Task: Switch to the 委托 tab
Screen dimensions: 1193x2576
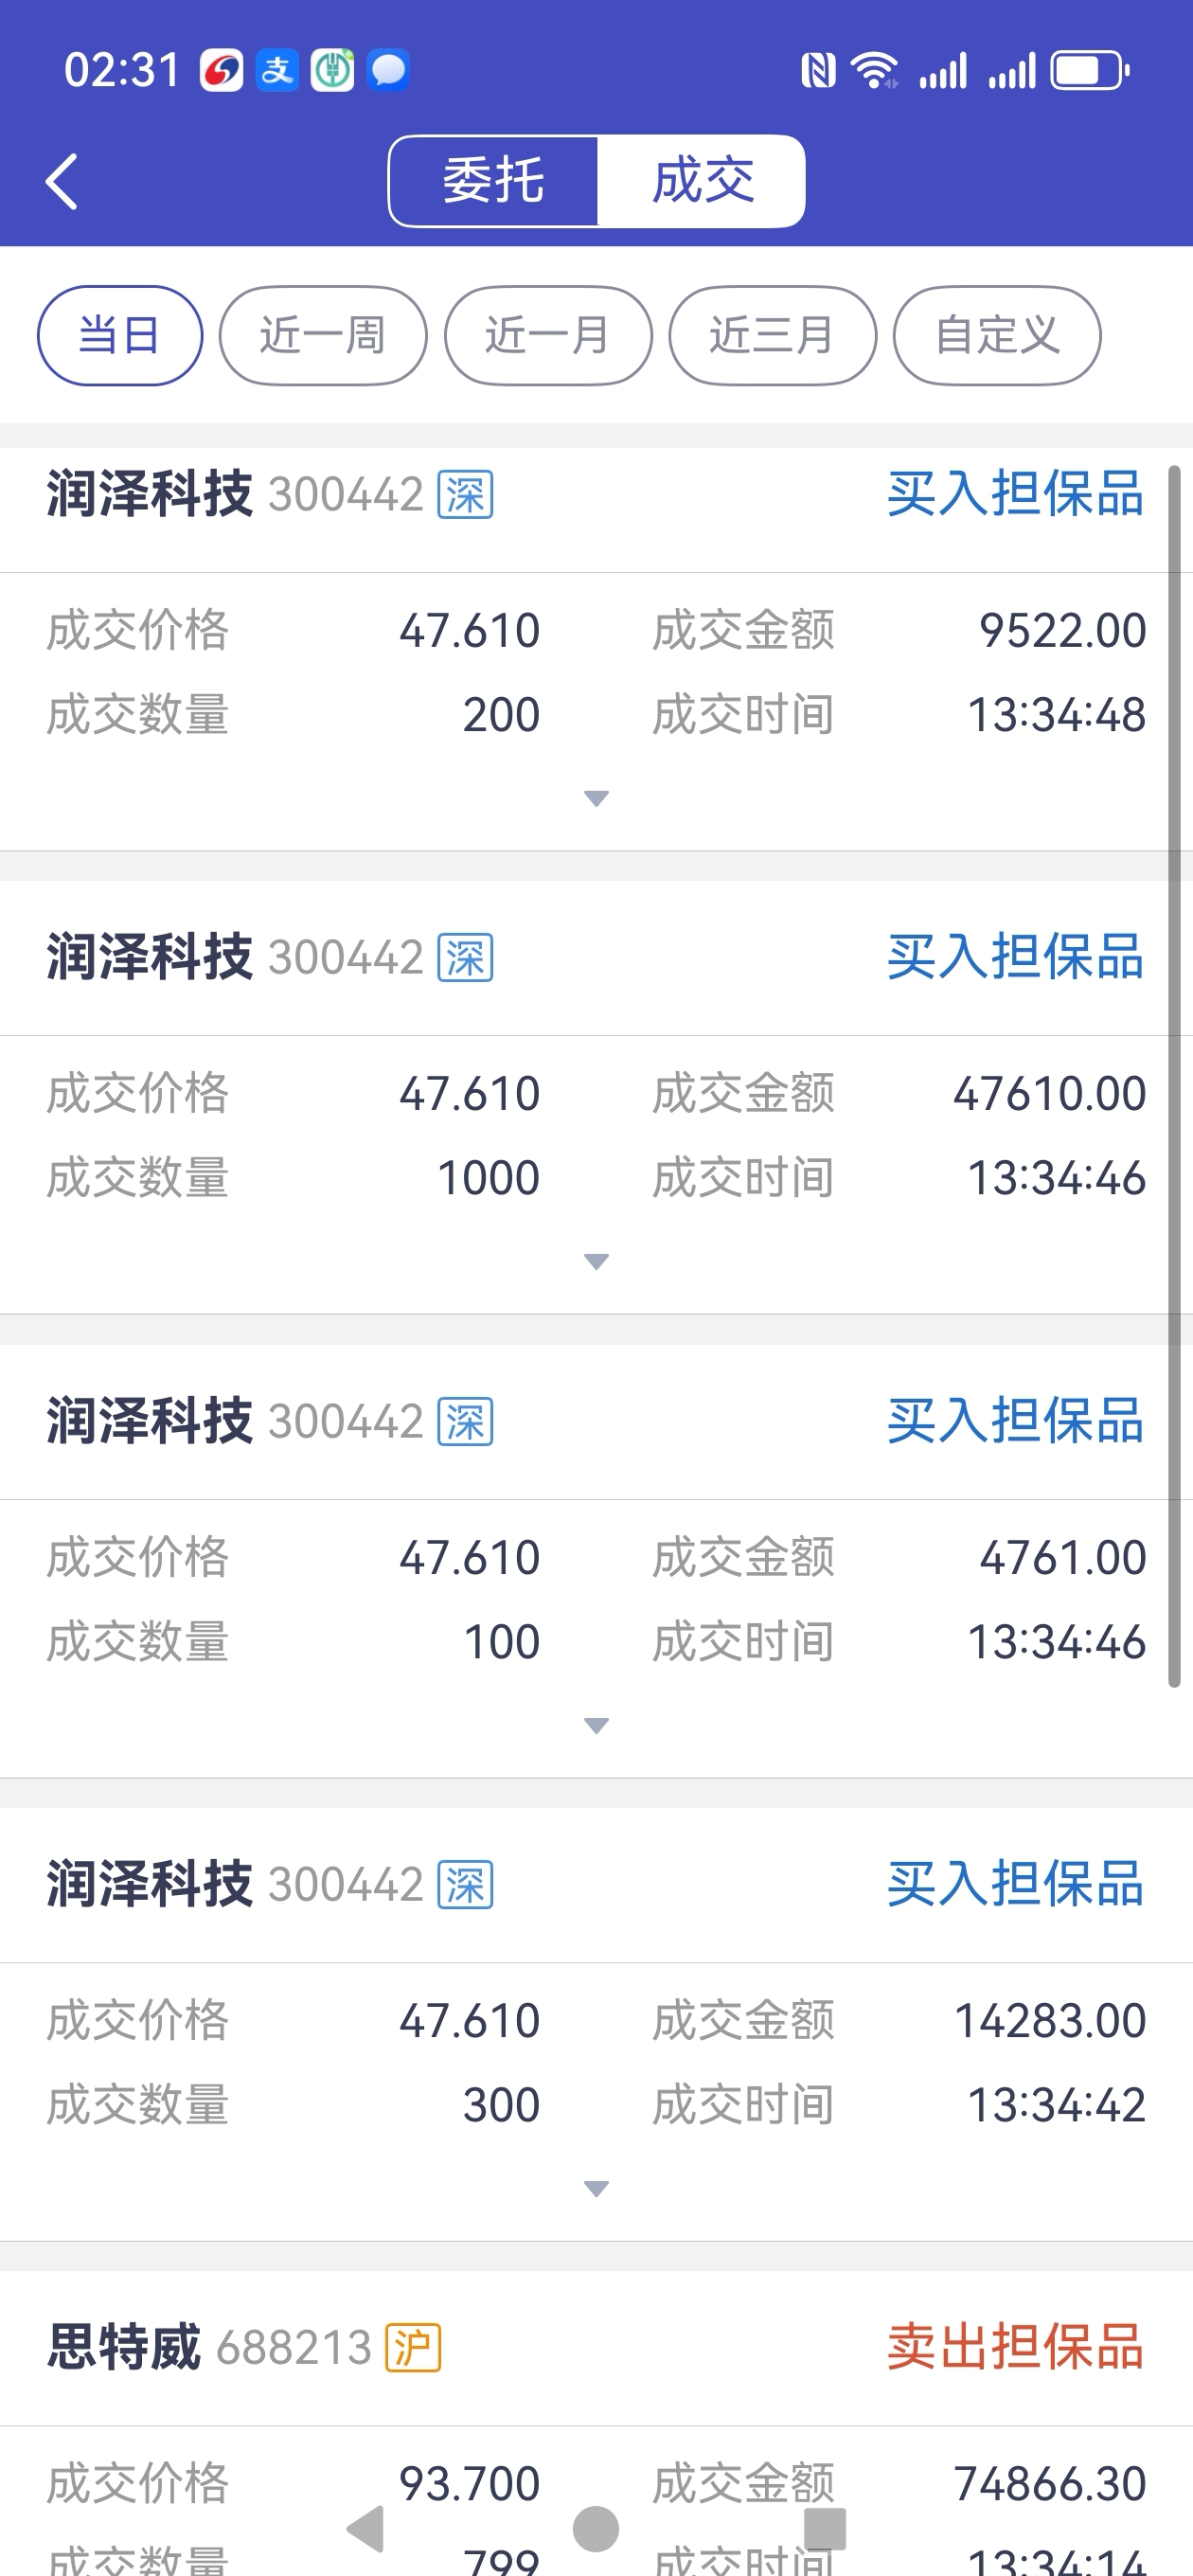Action: coord(493,181)
